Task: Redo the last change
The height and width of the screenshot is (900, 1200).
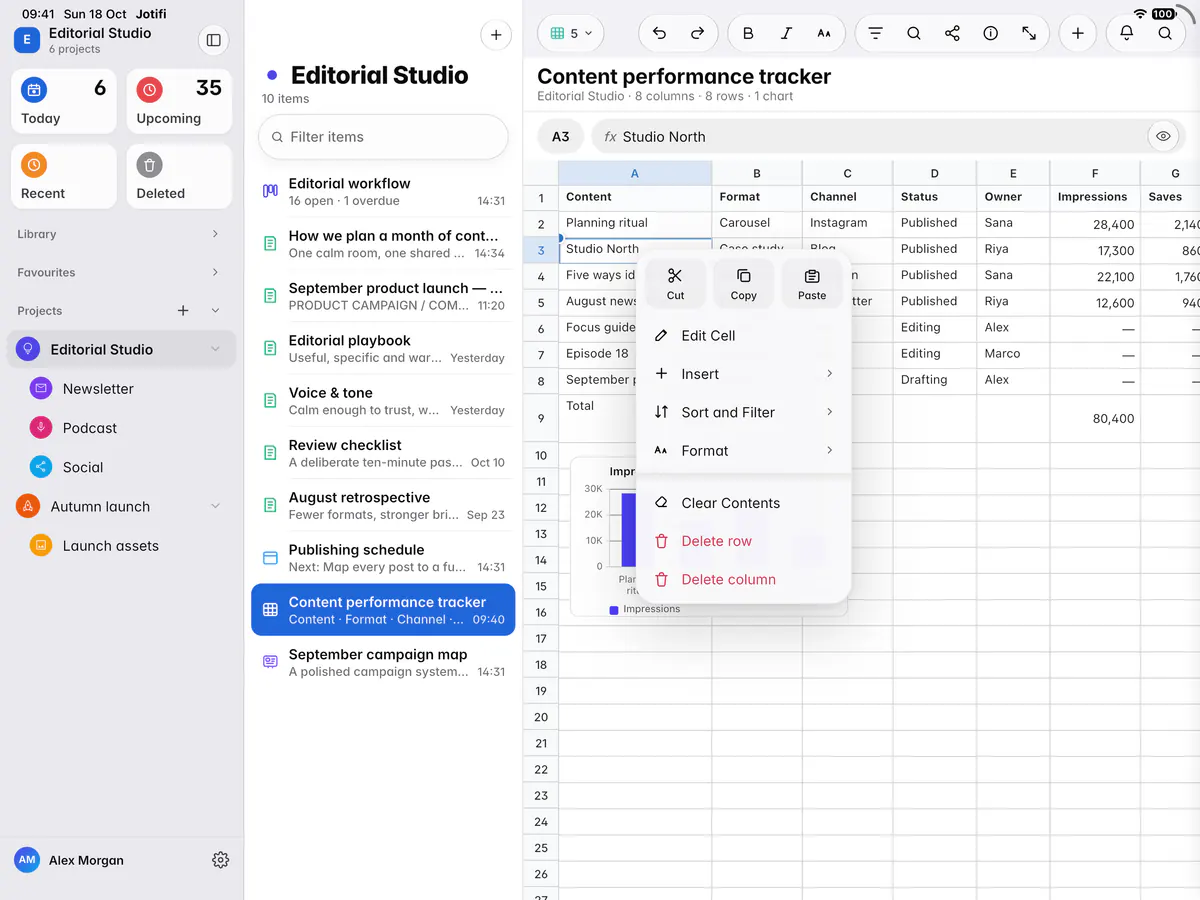Action: (697, 33)
